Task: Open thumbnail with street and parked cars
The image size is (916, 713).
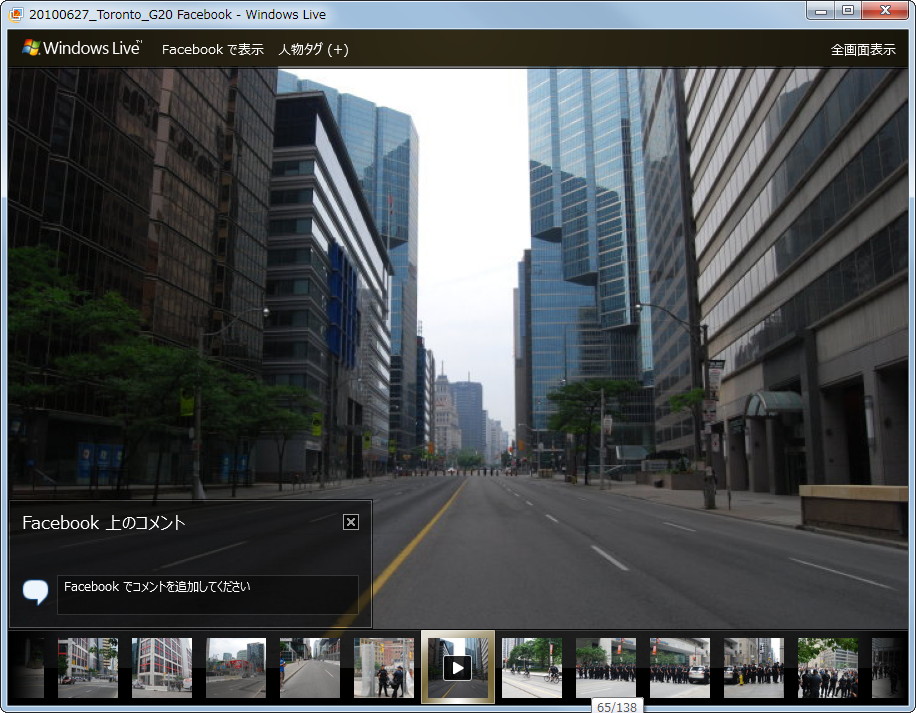Action: [88, 667]
